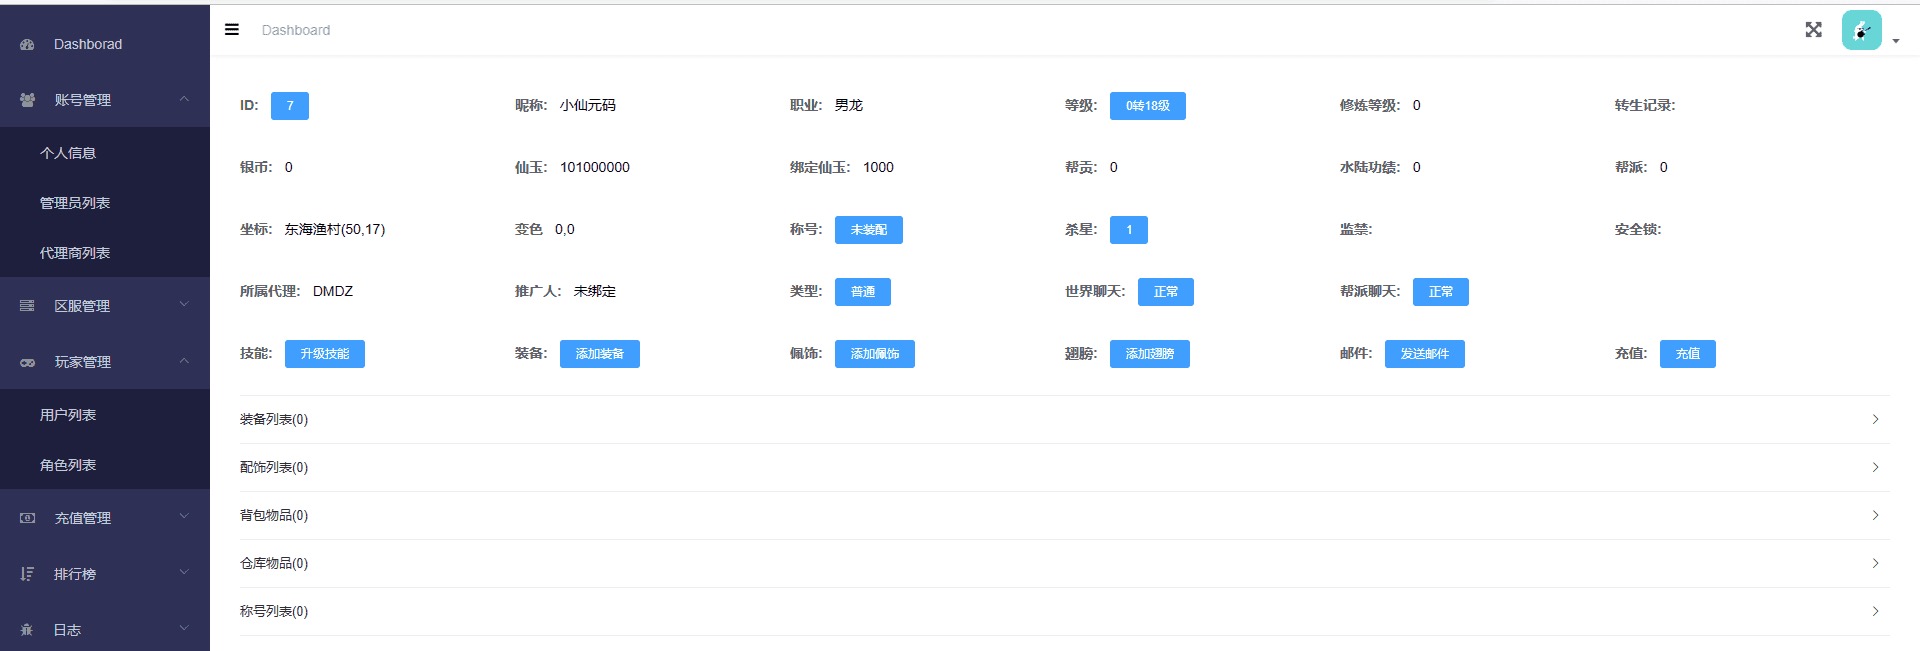Open 角色列表 submenu item
The width and height of the screenshot is (1920, 651).
pos(105,465)
